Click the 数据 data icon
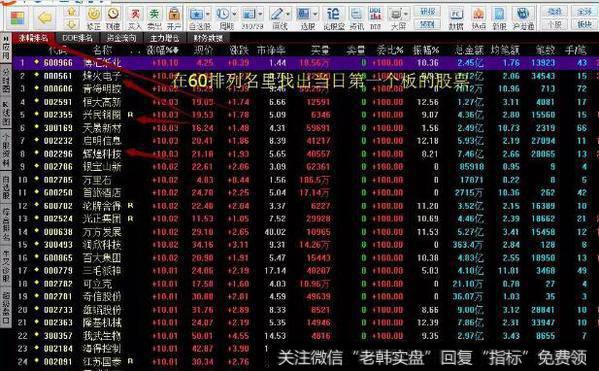The height and width of the screenshot is (371, 599). (456, 18)
